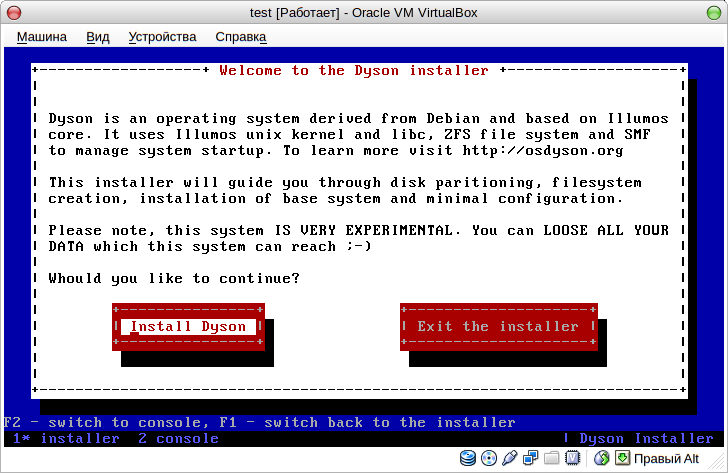Click the USB devices status icon
Image resolution: width=728 pixels, height=473 pixels.
tap(509, 458)
